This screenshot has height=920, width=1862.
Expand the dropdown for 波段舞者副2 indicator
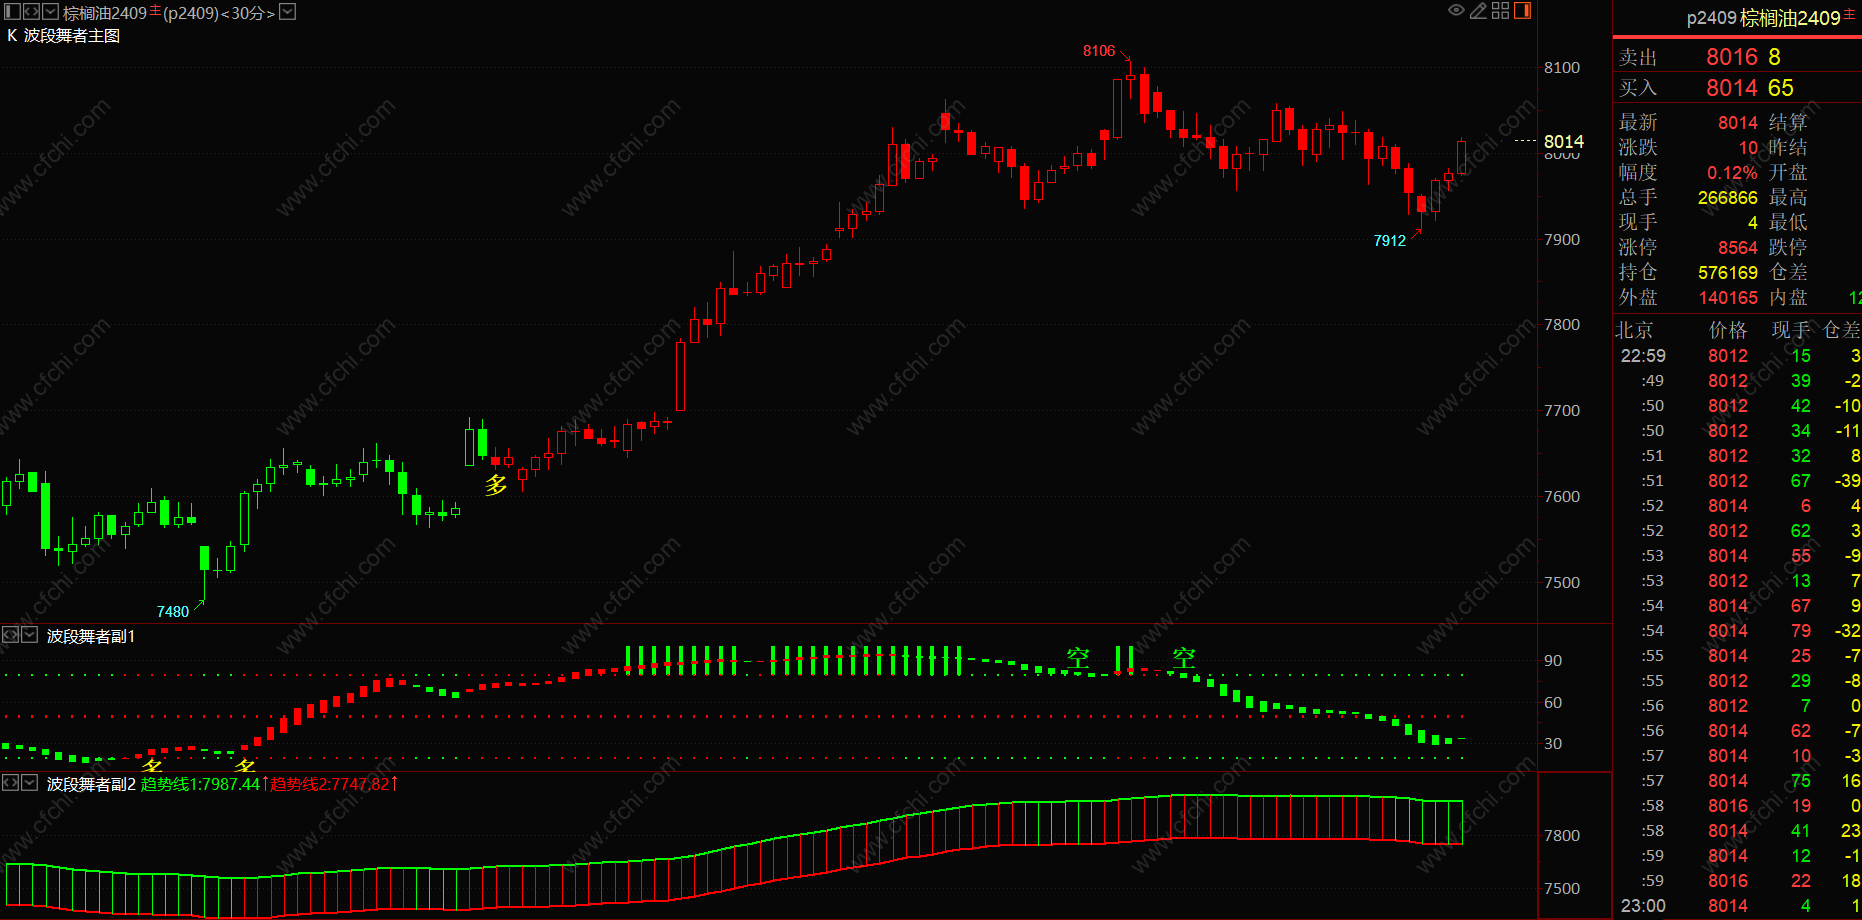[29, 783]
